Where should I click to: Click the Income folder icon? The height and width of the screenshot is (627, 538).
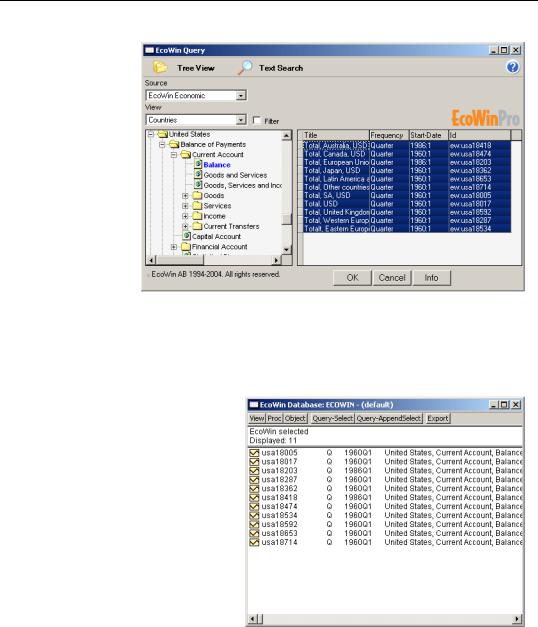(197, 216)
